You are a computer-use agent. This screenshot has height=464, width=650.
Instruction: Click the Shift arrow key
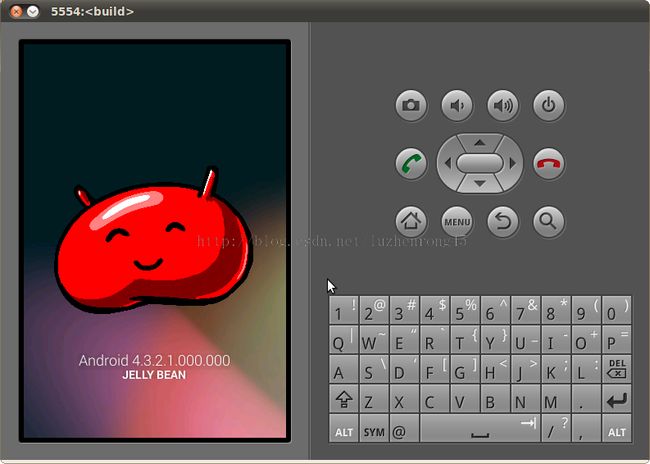tap(344, 399)
